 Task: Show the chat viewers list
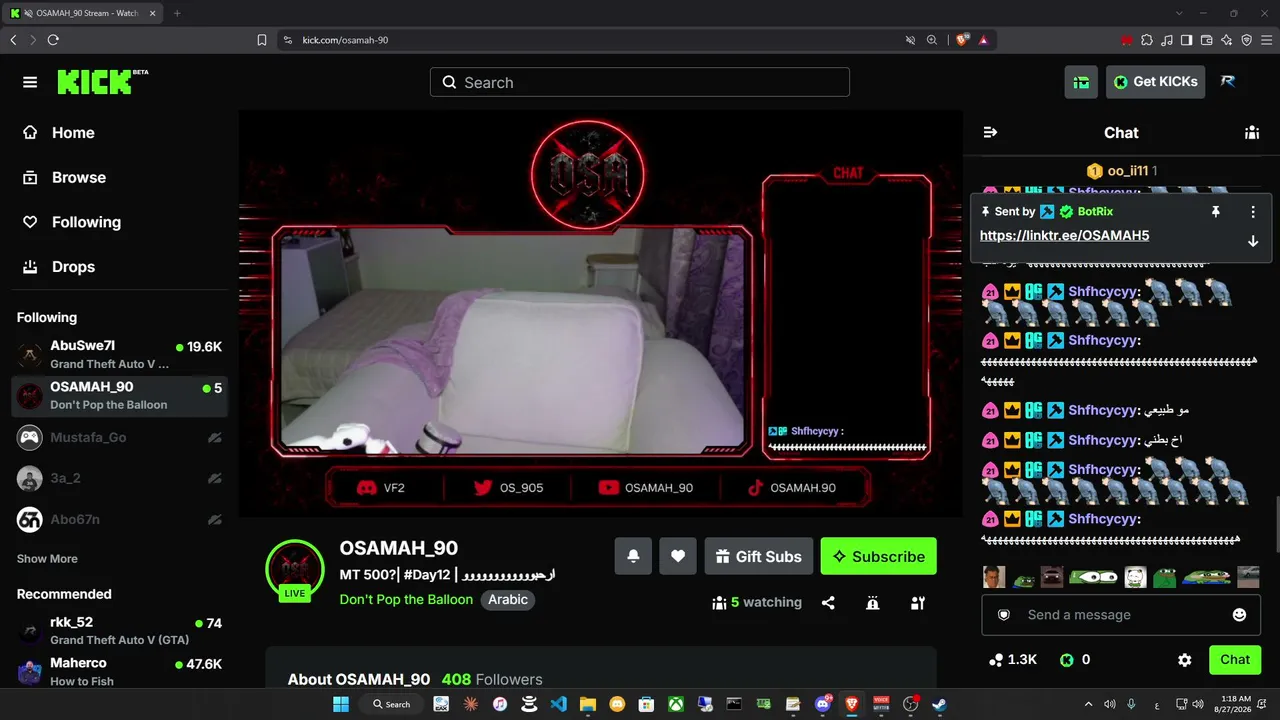click(x=1251, y=133)
